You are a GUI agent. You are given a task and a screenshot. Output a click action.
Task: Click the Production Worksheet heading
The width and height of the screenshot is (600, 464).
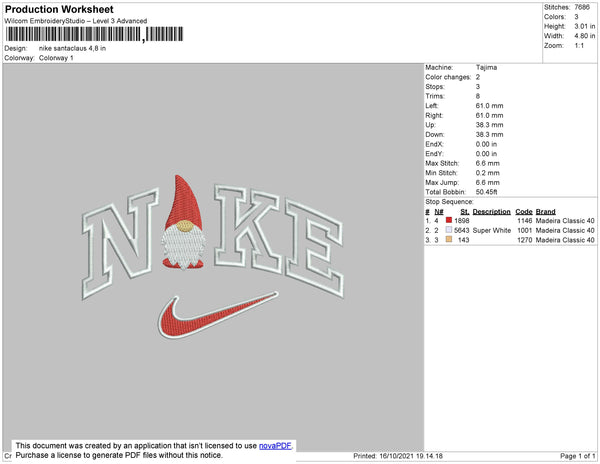point(59,10)
